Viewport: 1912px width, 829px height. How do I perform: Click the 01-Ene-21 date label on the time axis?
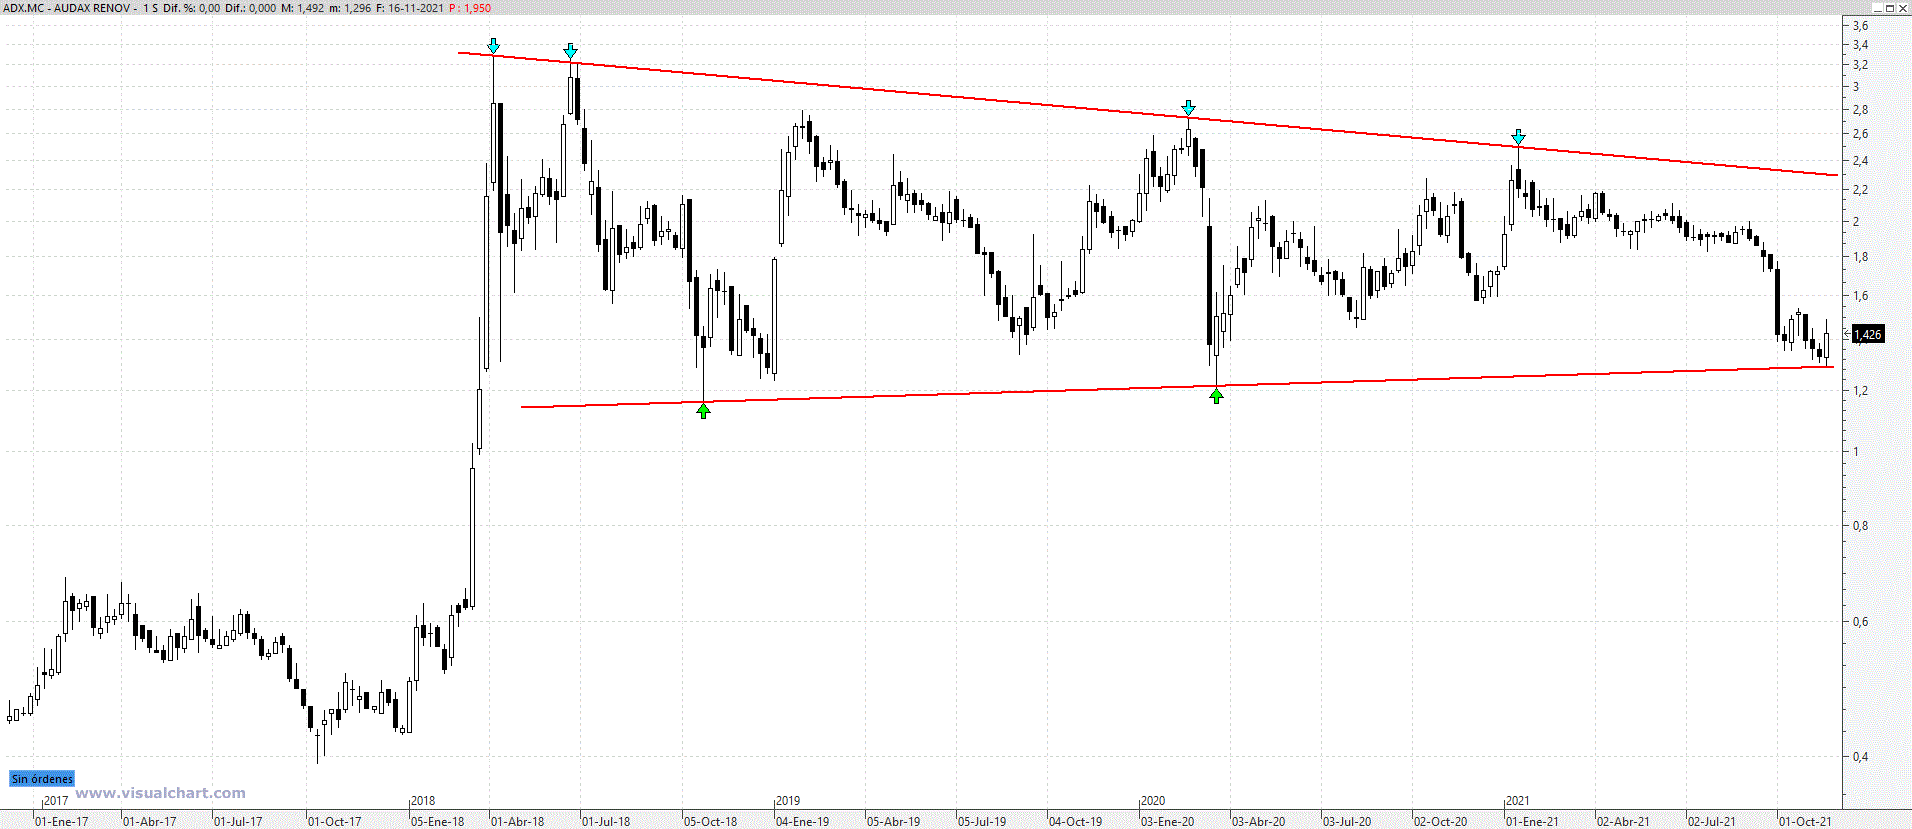tap(1532, 822)
